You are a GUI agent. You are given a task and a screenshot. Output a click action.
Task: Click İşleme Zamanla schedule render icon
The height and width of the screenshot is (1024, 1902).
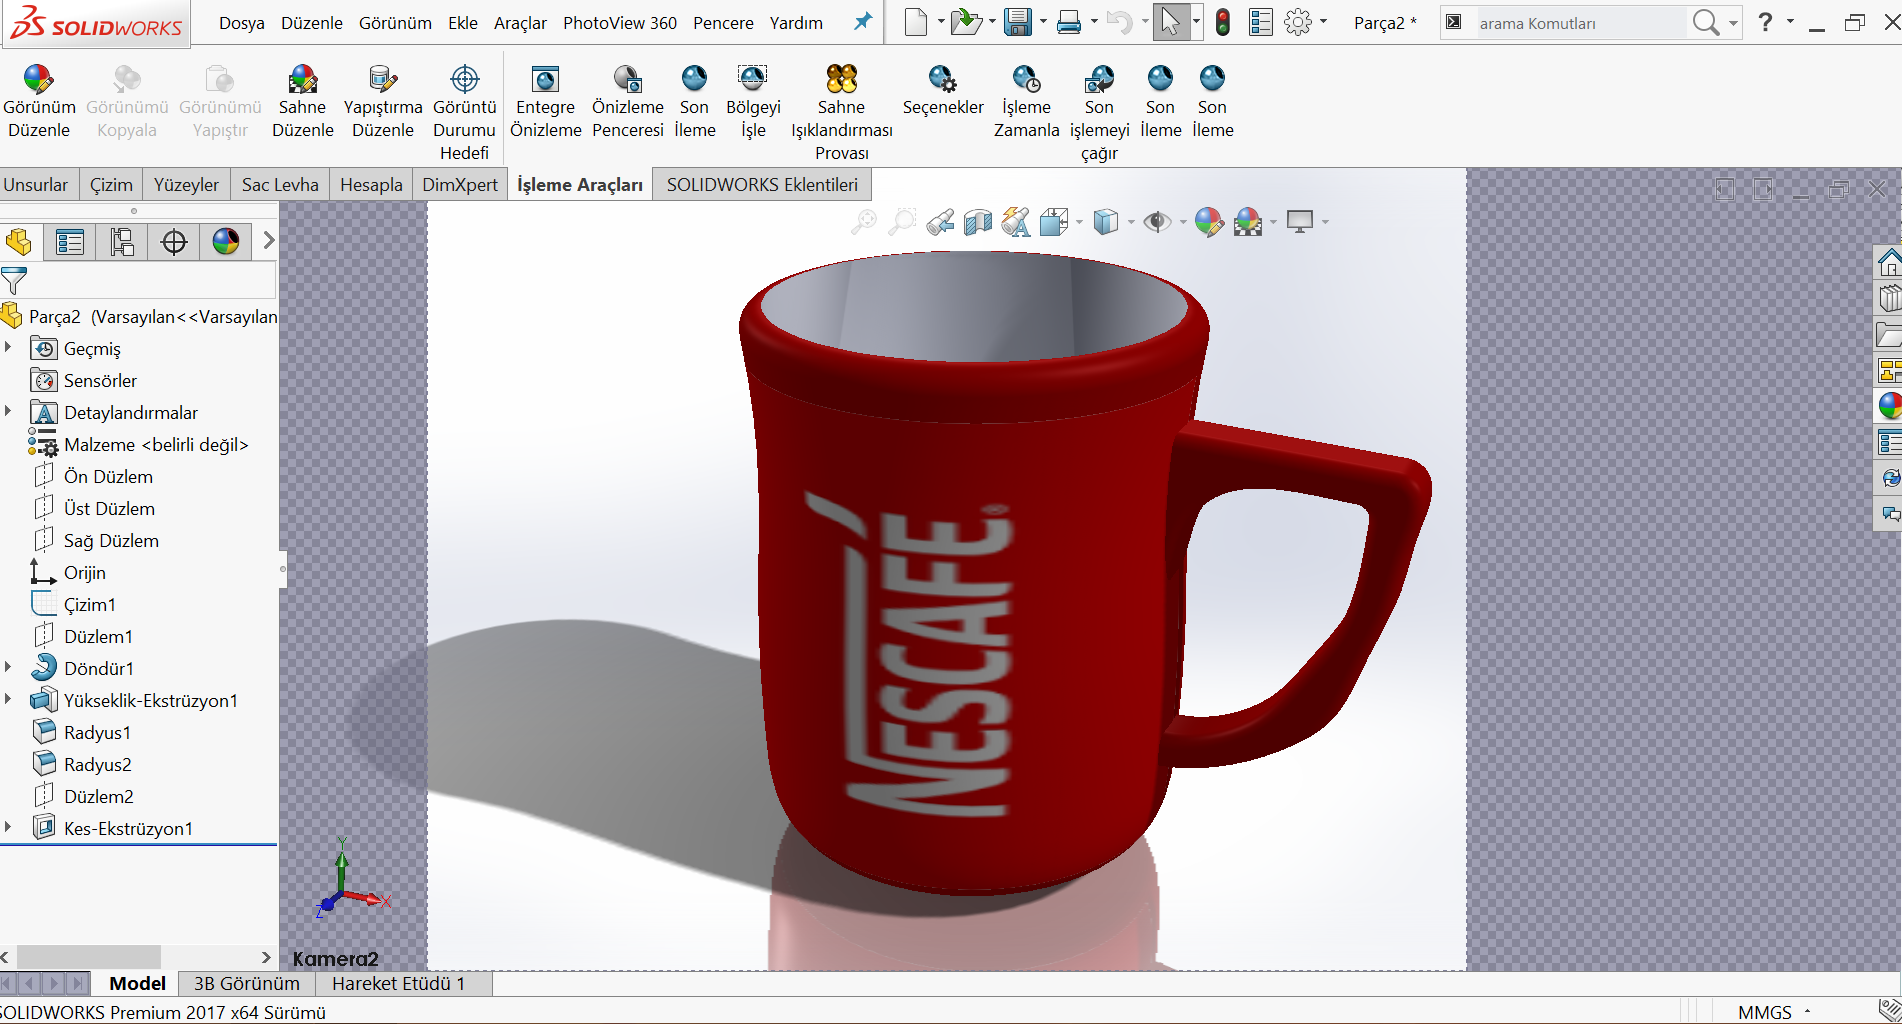(x=1026, y=80)
